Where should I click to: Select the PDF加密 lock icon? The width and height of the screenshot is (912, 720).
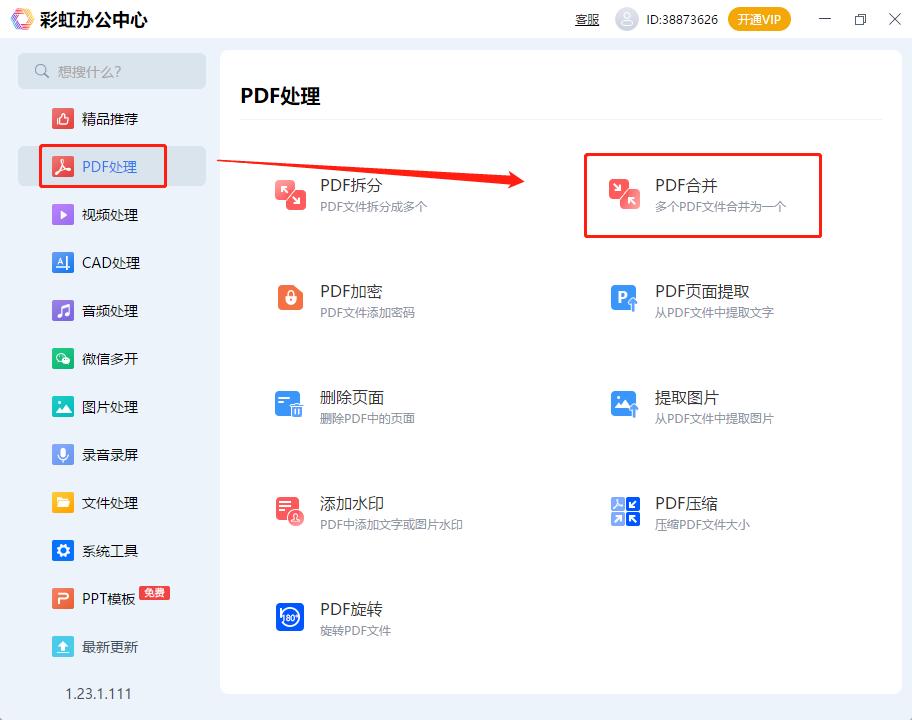click(x=290, y=298)
